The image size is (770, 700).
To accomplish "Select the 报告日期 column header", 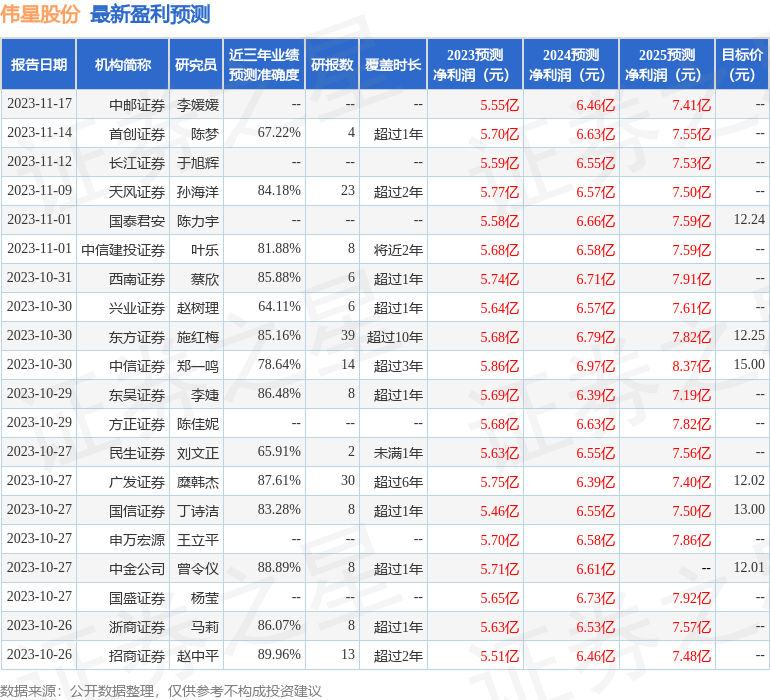I will pyautogui.click(x=39, y=64).
